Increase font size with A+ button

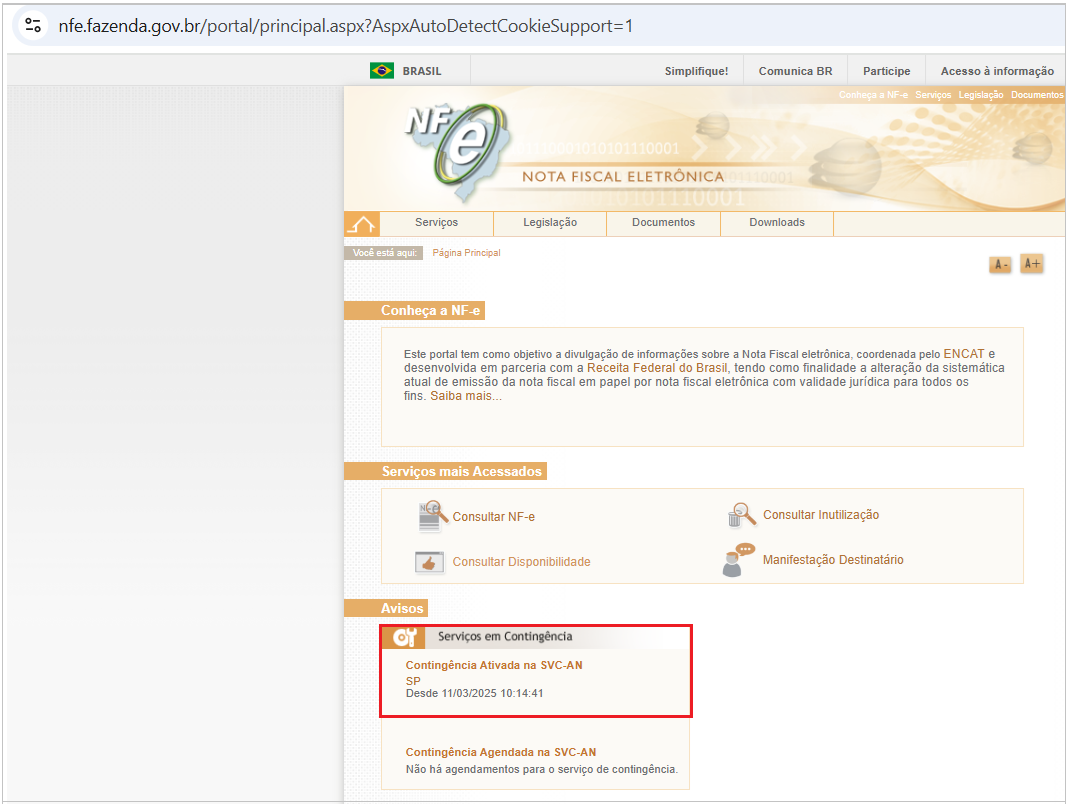1032,264
